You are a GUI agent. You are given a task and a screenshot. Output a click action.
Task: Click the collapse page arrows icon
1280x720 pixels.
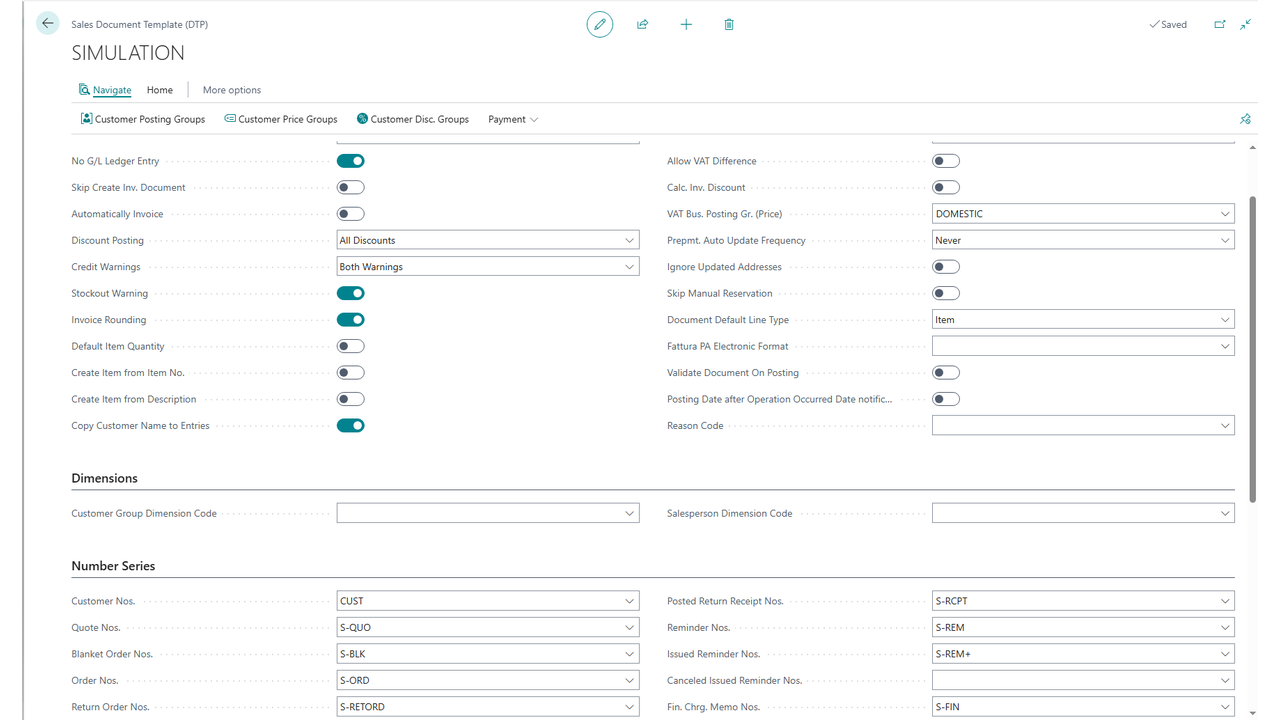pyautogui.click(x=1246, y=24)
